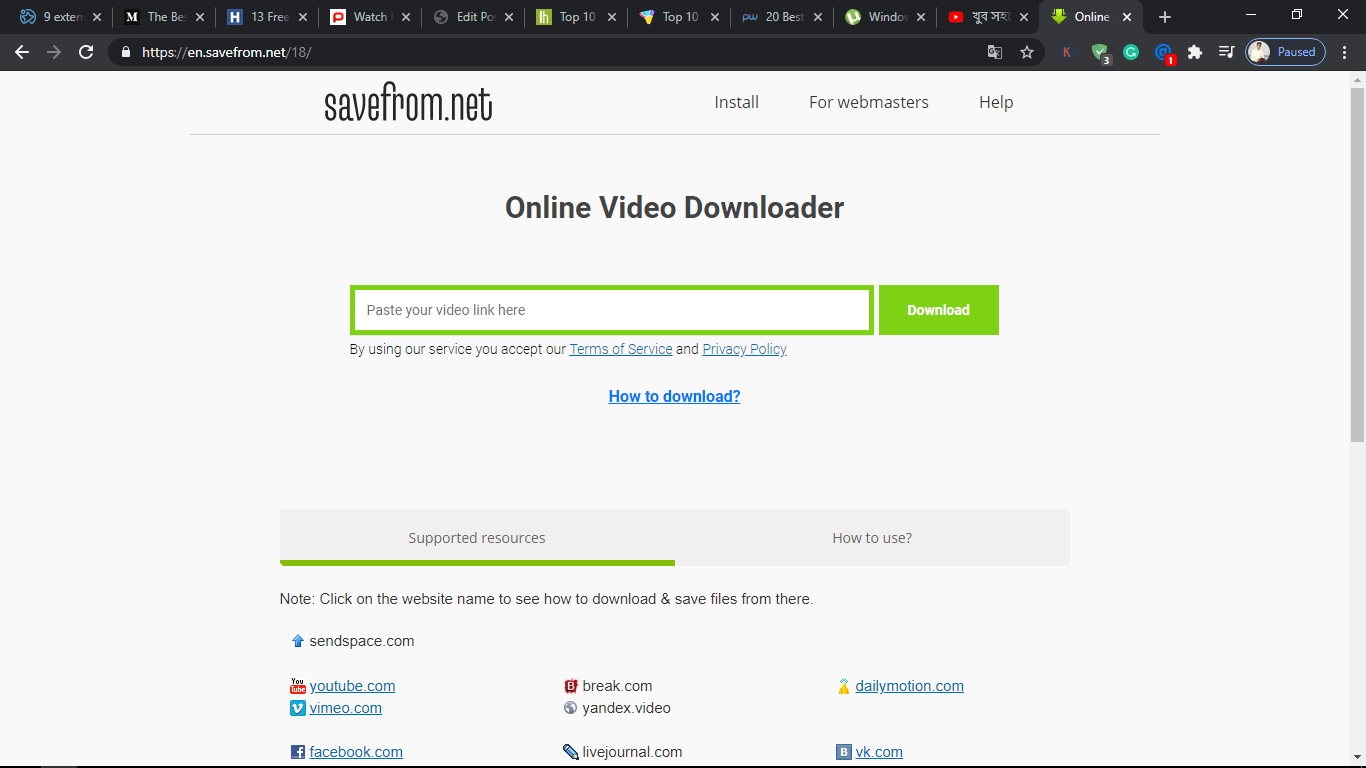Click the 'Online Video Downloader' heading
Image resolution: width=1366 pixels, height=768 pixels.
(675, 208)
